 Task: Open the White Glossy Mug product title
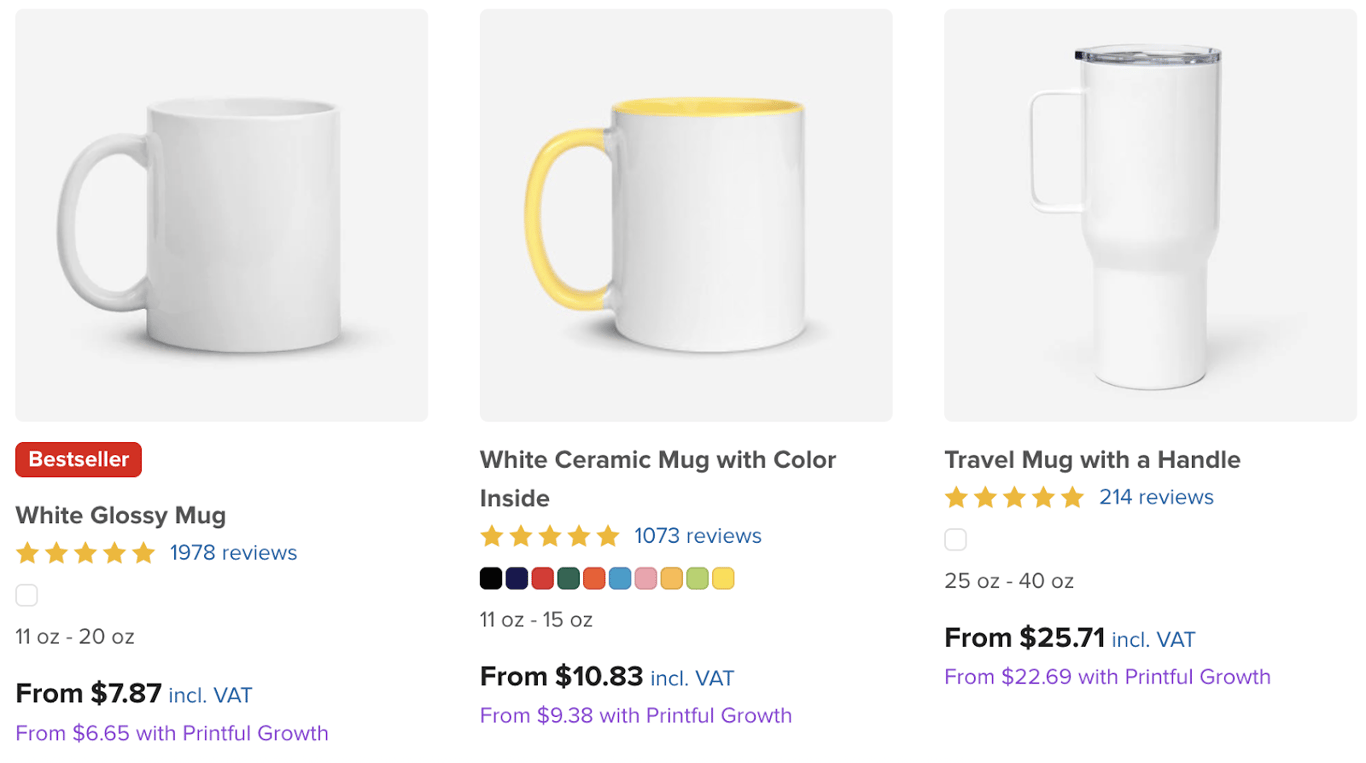coord(120,516)
